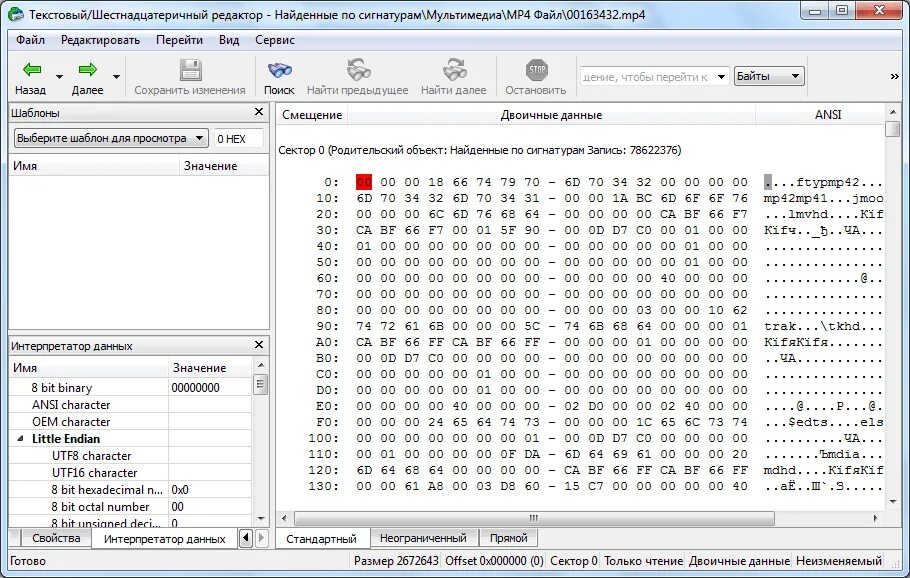Close the Шаблоны panel

pyautogui.click(x=259, y=111)
